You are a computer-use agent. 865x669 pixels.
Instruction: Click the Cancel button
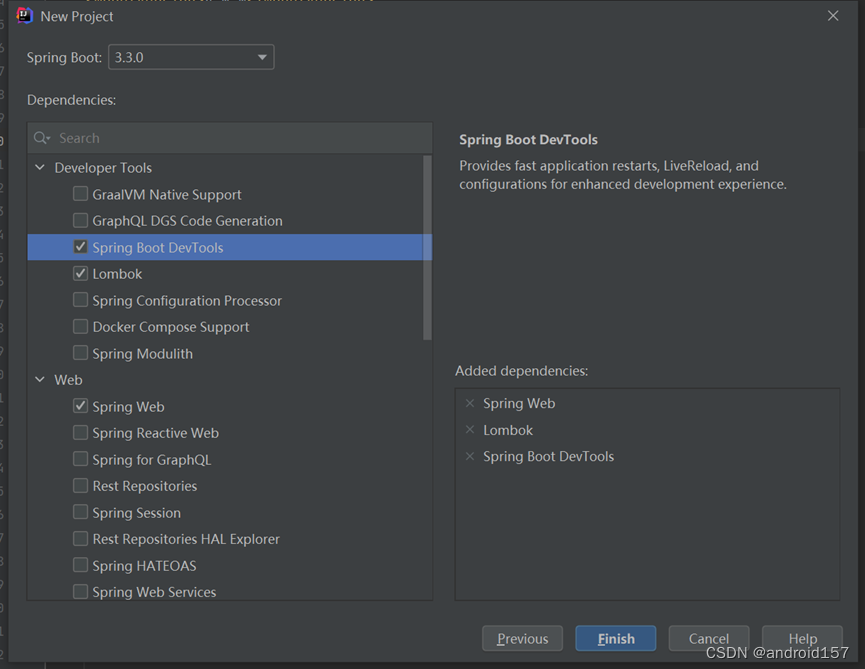point(709,639)
